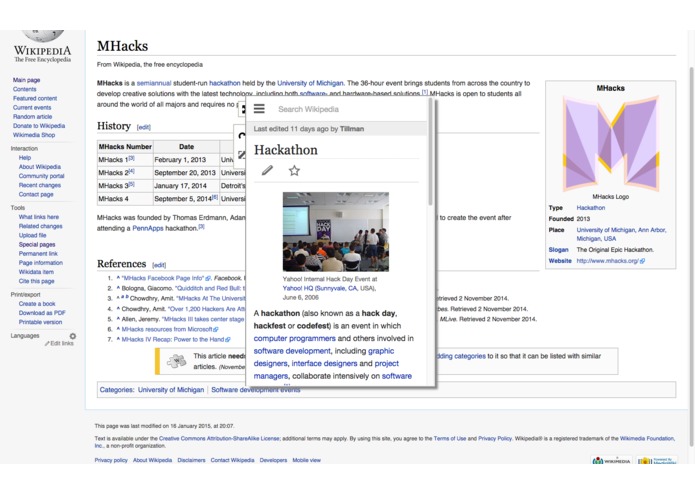Open Wikidata item link

click(36, 272)
